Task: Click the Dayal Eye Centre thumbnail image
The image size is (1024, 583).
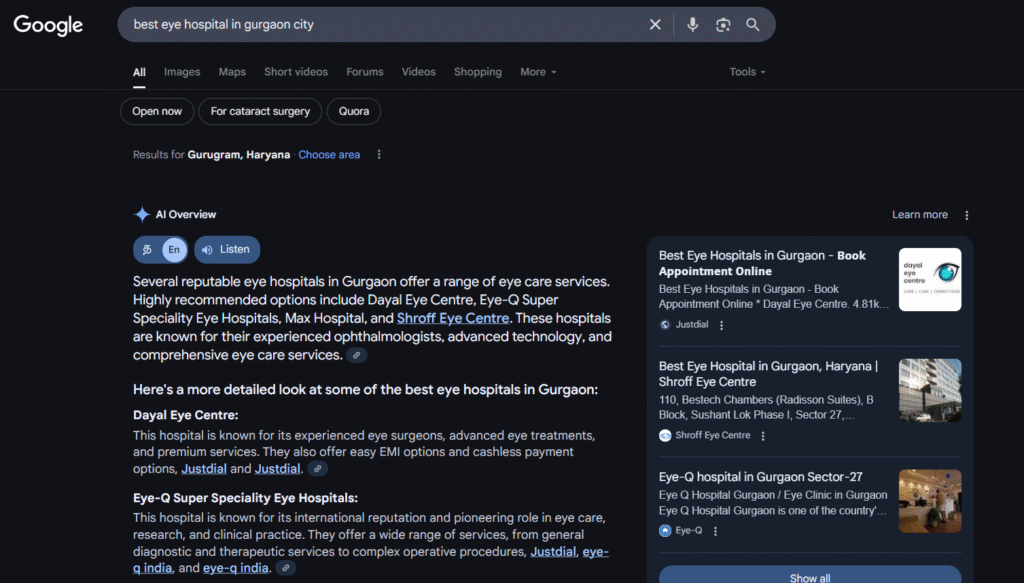Action: [x=929, y=279]
